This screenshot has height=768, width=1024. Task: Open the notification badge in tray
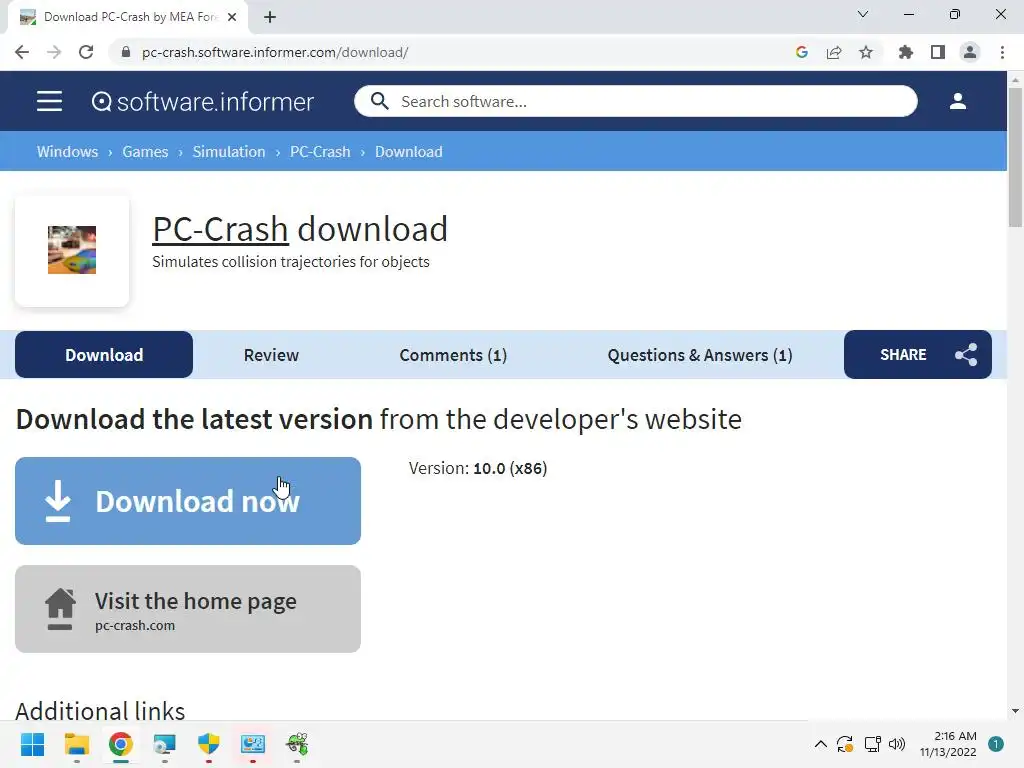pyautogui.click(x=996, y=744)
